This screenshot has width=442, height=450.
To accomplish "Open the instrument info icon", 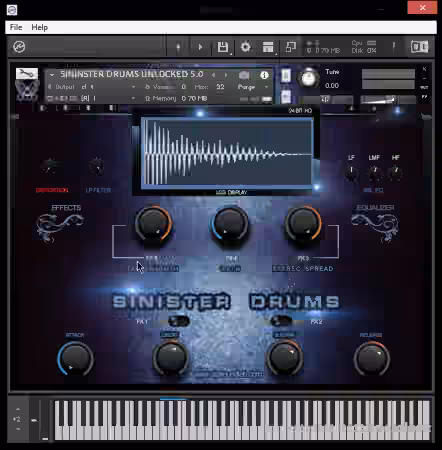I will [264, 75].
